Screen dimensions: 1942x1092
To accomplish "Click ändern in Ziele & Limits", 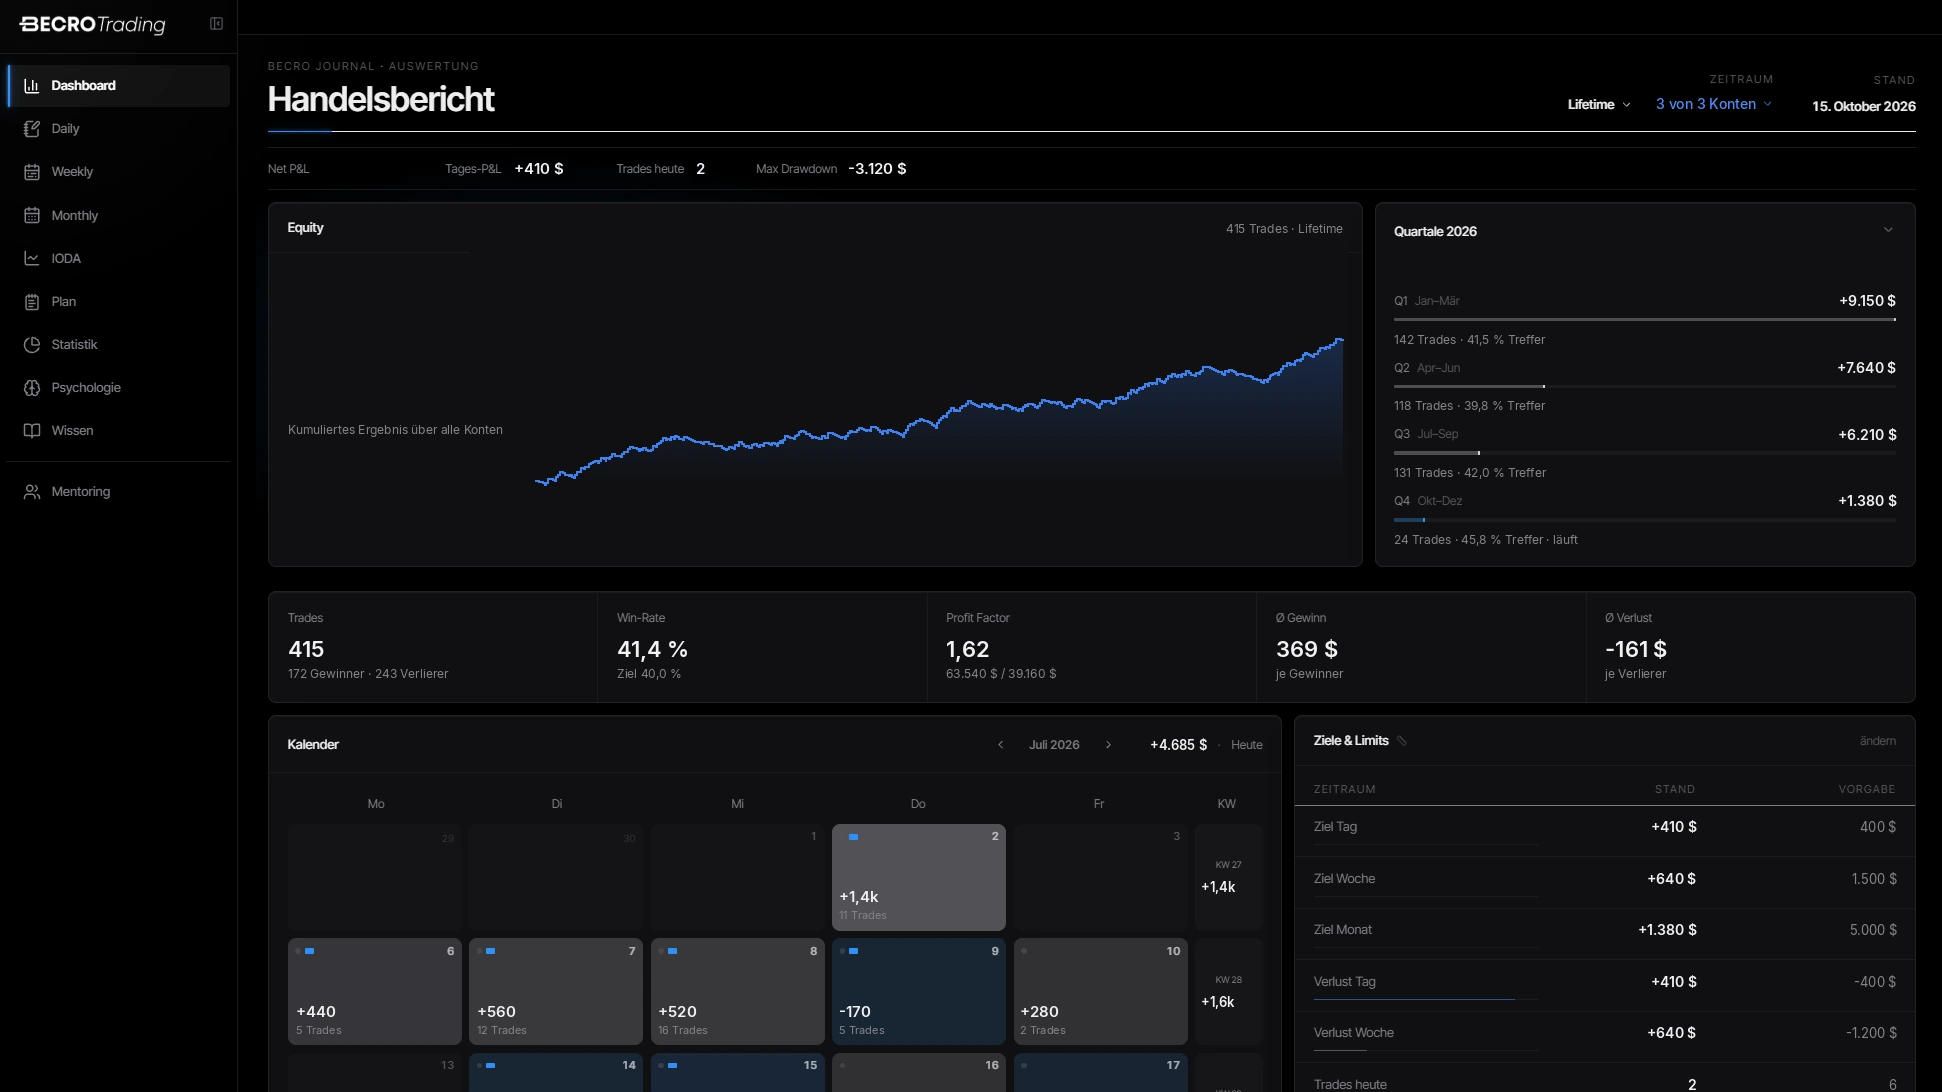I will point(1877,741).
